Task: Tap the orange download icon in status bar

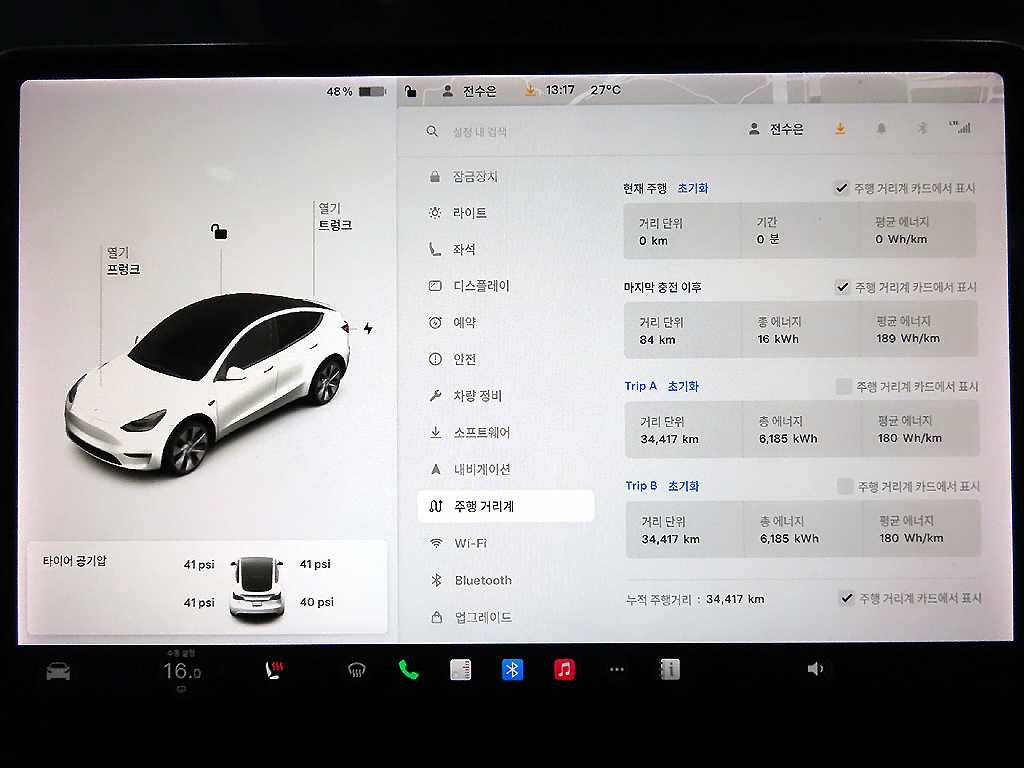Action: click(x=530, y=90)
